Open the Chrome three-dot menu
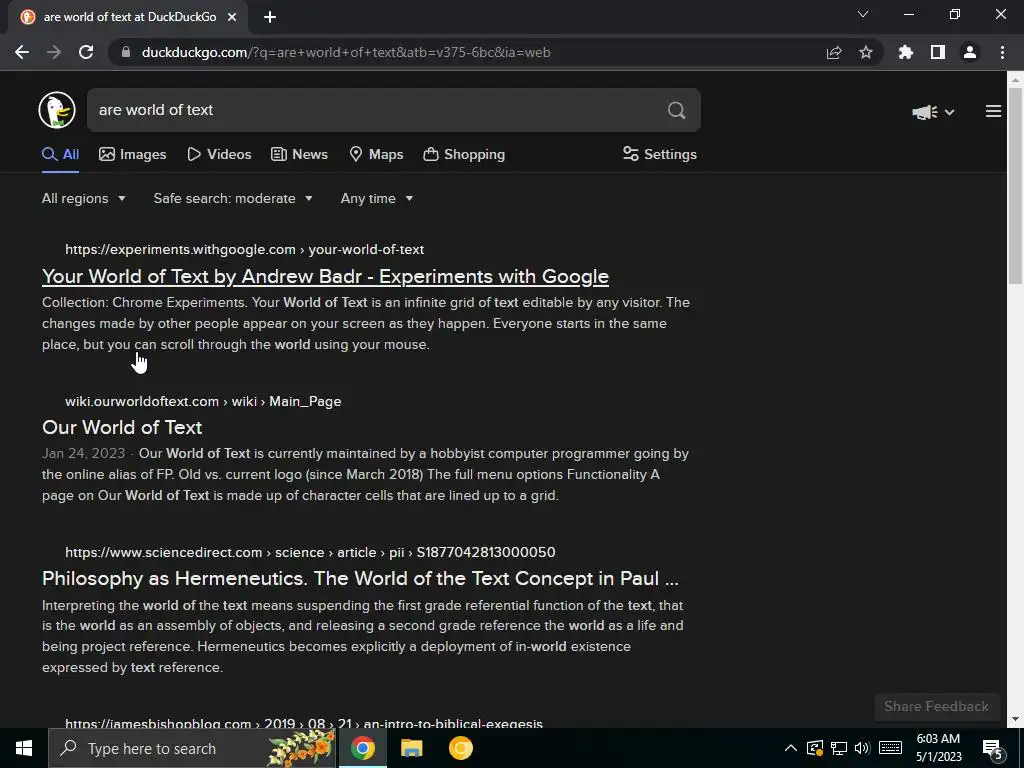Image resolution: width=1024 pixels, height=768 pixels. [x=1002, y=52]
